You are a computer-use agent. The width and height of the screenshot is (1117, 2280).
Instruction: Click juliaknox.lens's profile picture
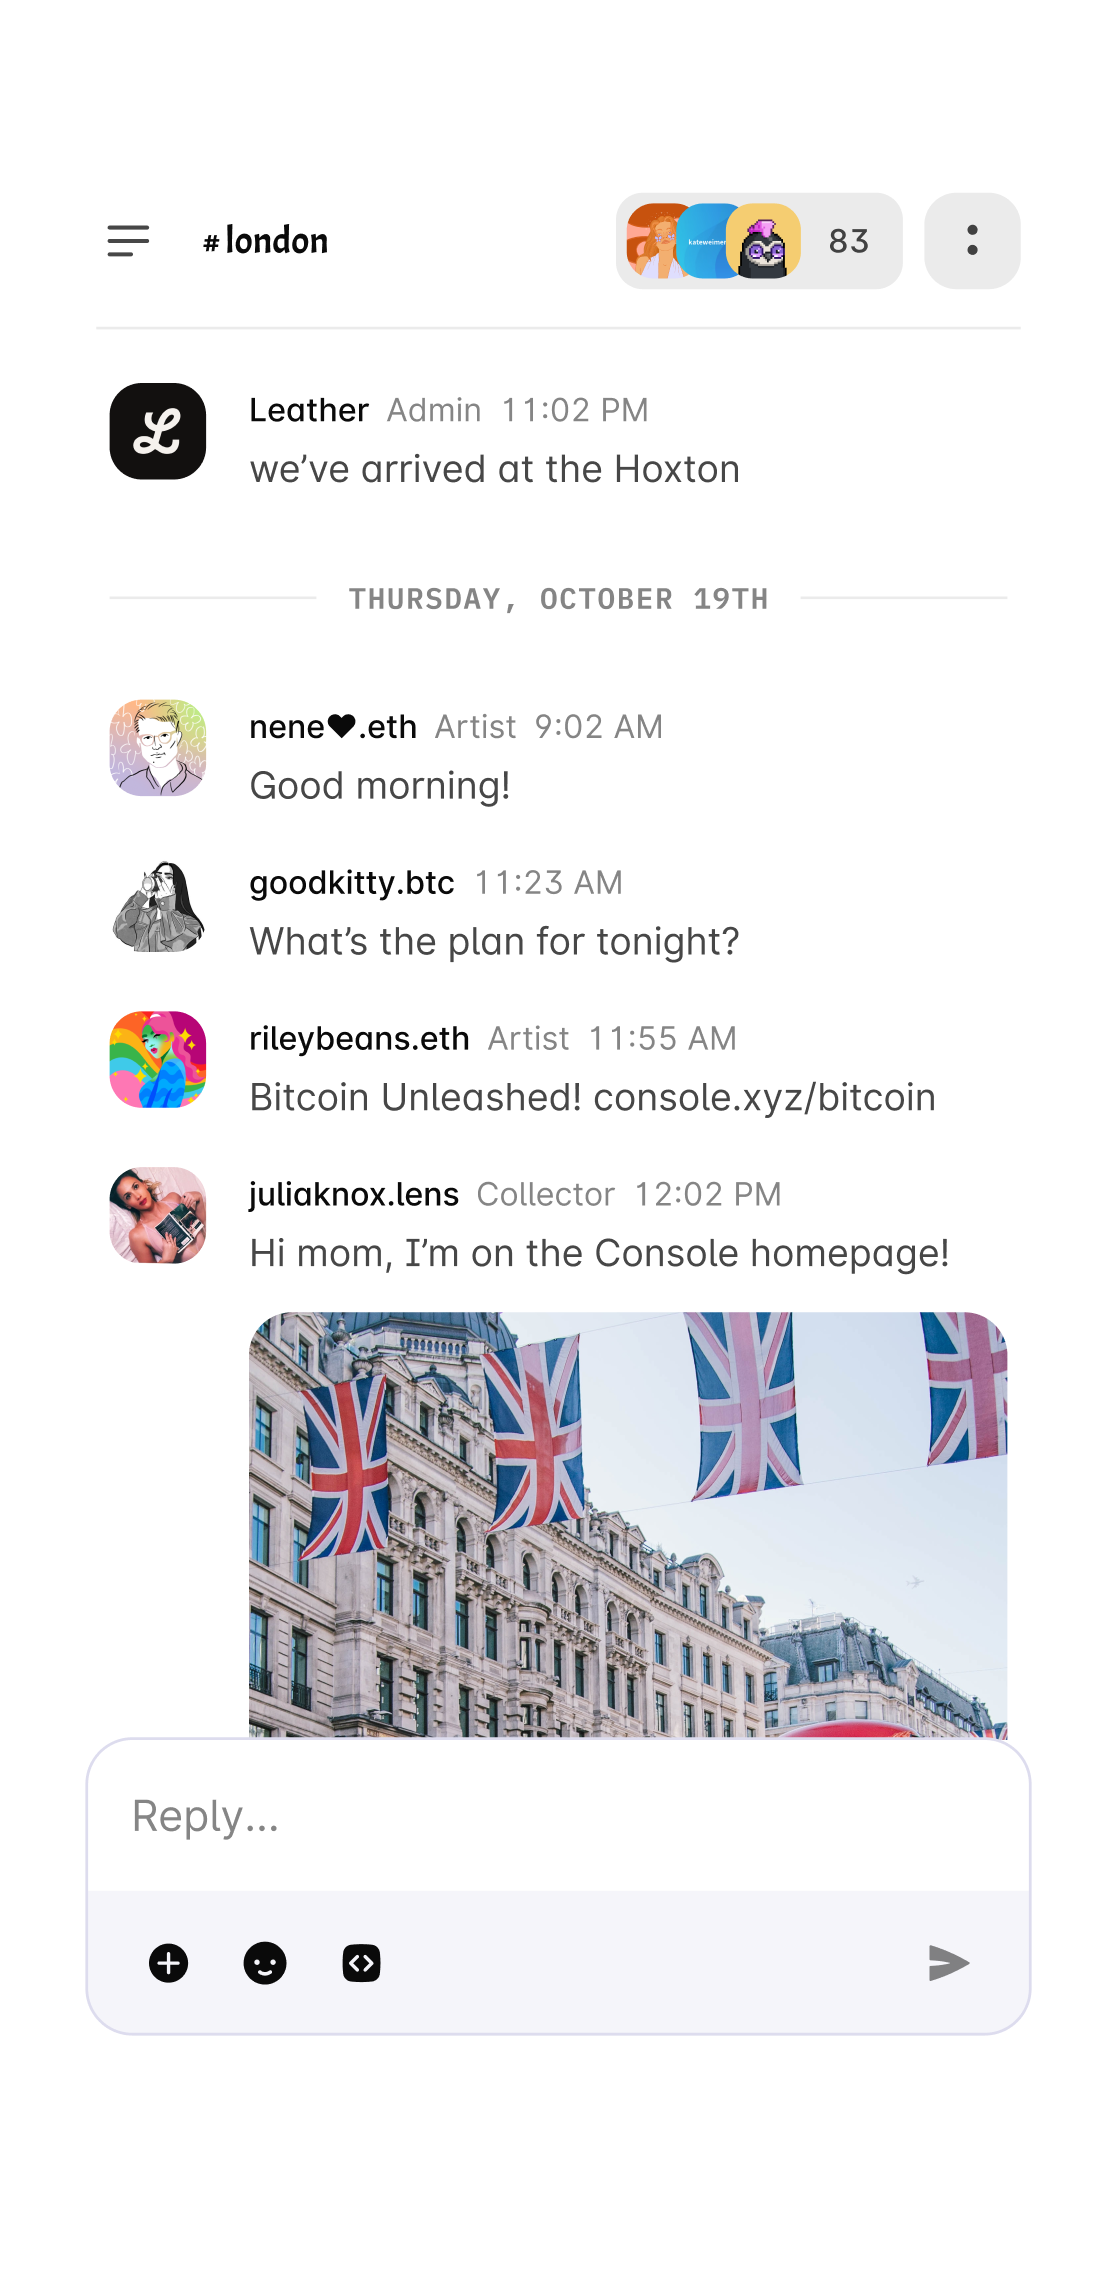click(158, 1215)
